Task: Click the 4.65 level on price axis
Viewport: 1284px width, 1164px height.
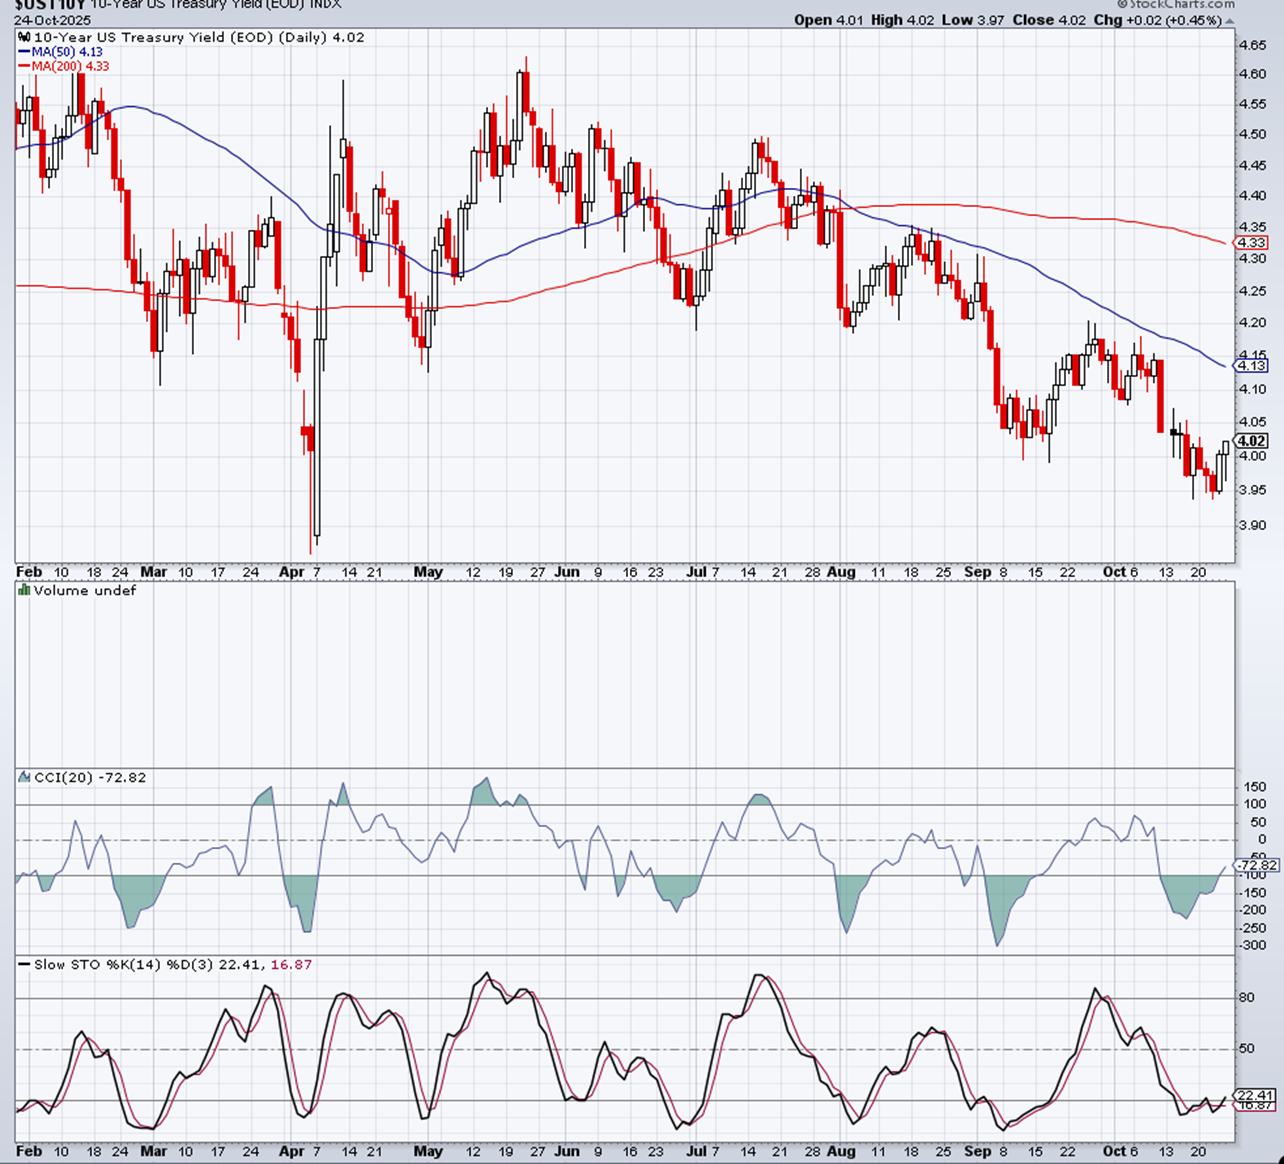Action: pyautogui.click(x=1253, y=45)
